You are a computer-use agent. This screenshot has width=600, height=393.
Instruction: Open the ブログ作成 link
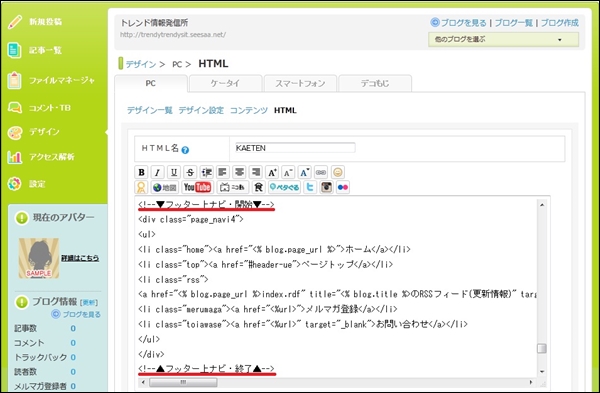pos(559,23)
